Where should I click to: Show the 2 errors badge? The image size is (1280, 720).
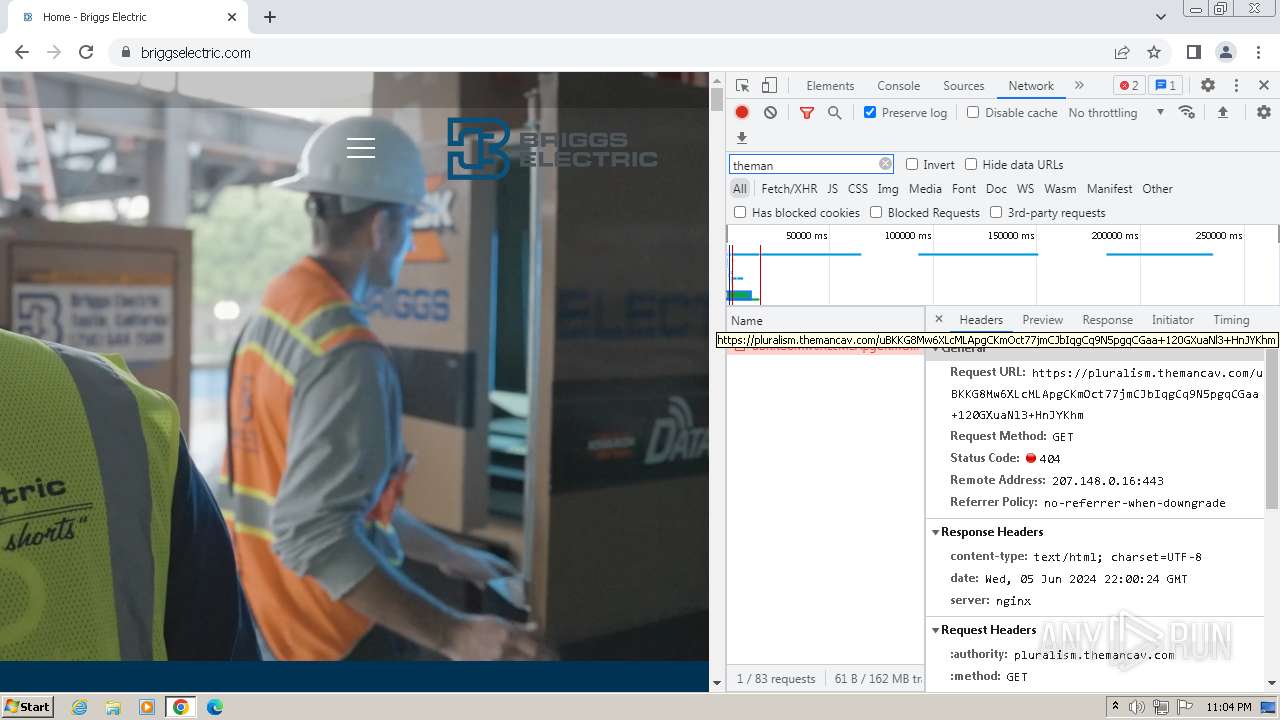1129,85
